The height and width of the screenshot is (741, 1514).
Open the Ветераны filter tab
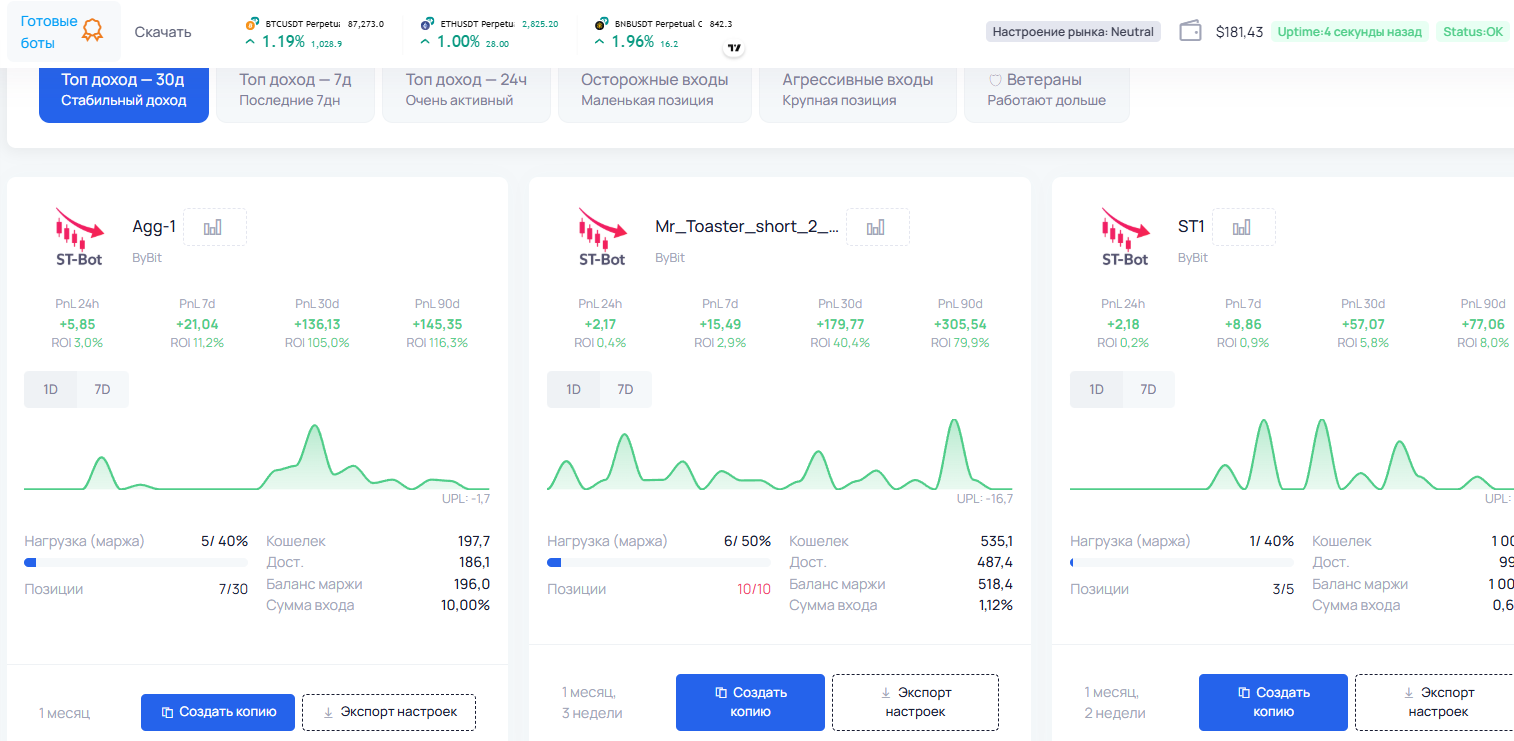point(1047,89)
